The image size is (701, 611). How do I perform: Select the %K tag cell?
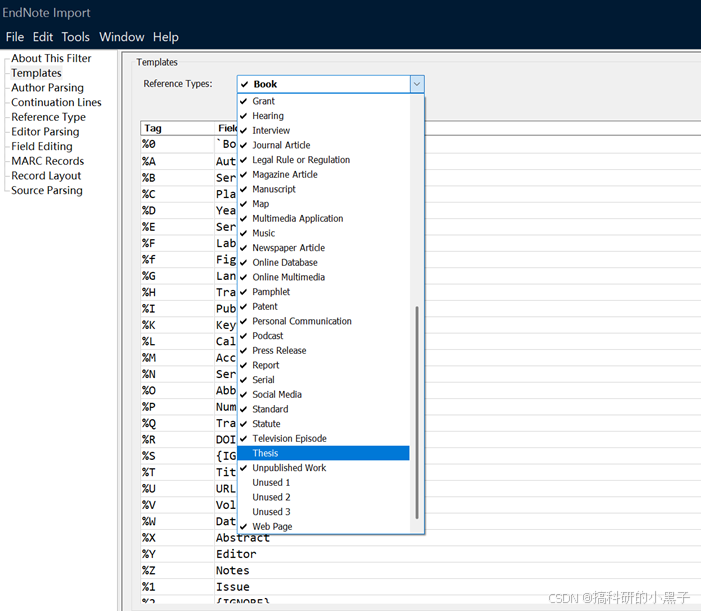click(x=177, y=325)
